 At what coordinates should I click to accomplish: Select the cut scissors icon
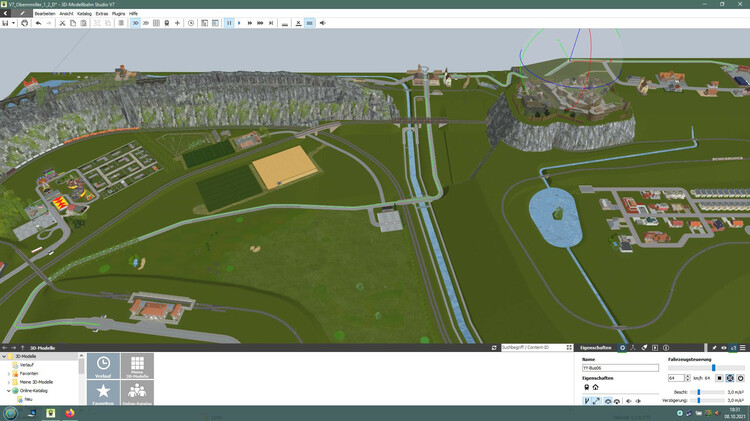61,22
